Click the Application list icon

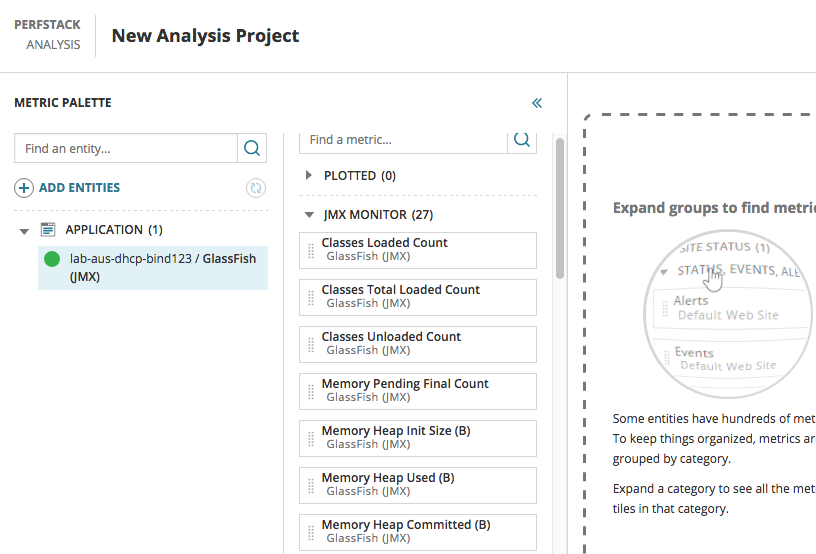click(48, 229)
